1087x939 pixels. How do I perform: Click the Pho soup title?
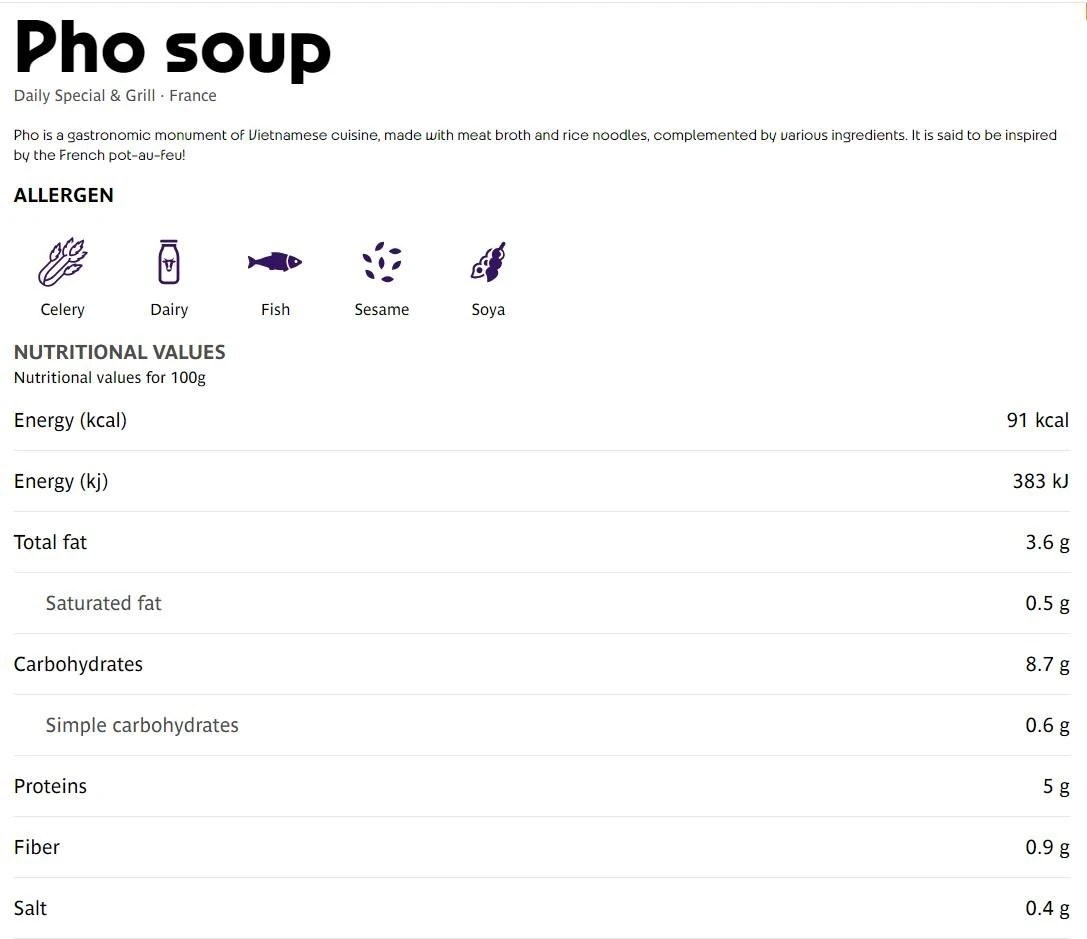[x=172, y=48]
